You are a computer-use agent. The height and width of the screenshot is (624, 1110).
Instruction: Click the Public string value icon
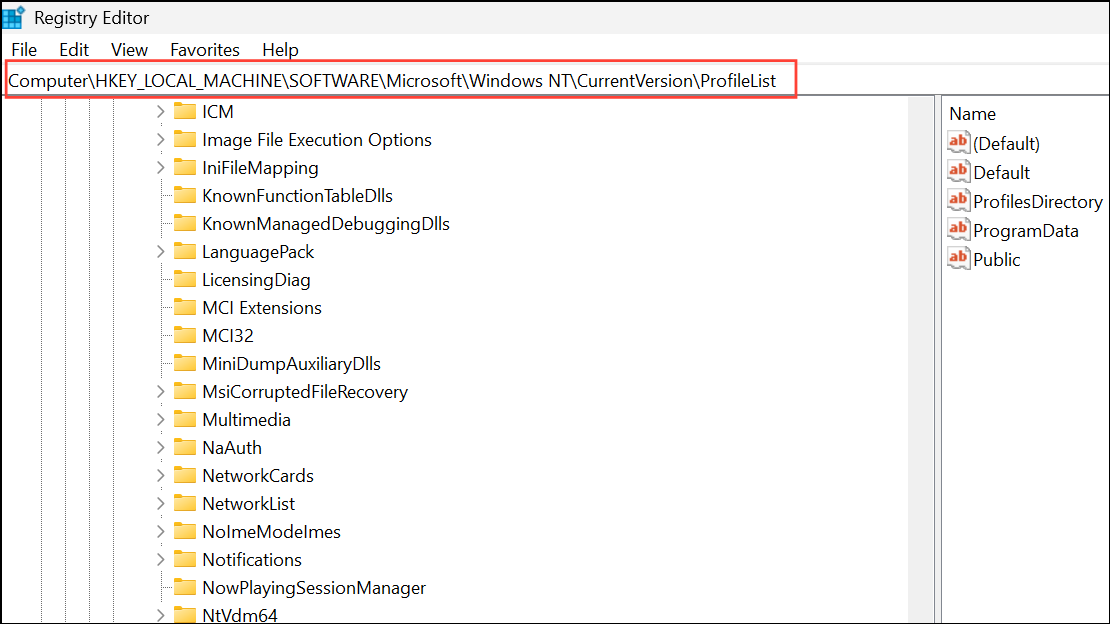pos(959,259)
